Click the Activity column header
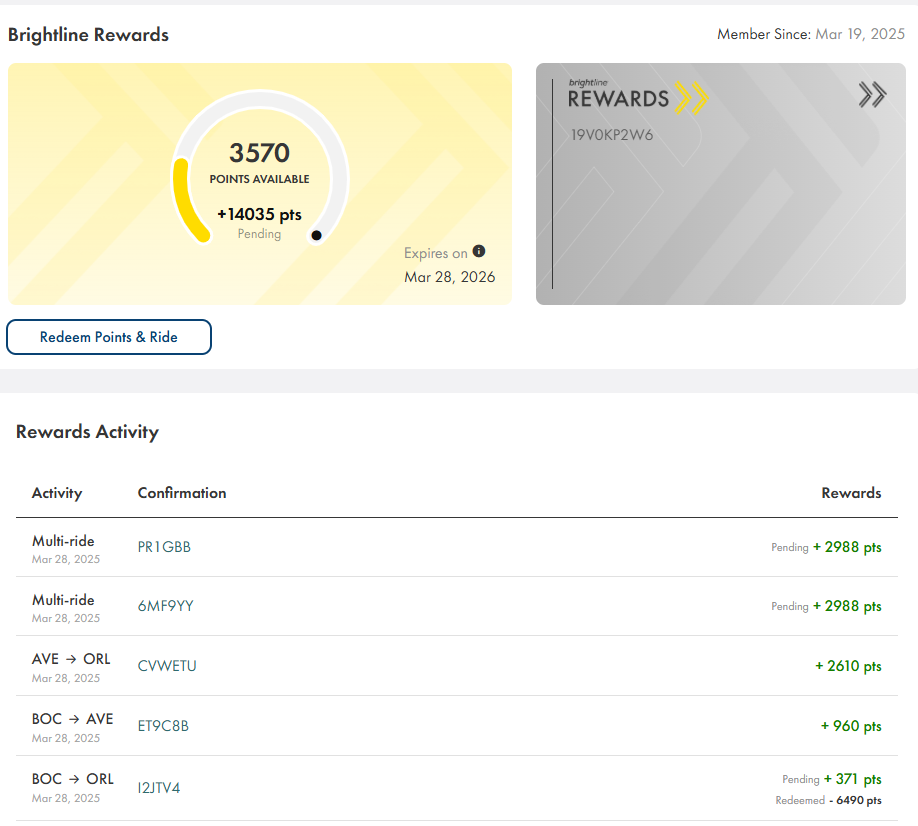918x826 pixels. point(57,493)
